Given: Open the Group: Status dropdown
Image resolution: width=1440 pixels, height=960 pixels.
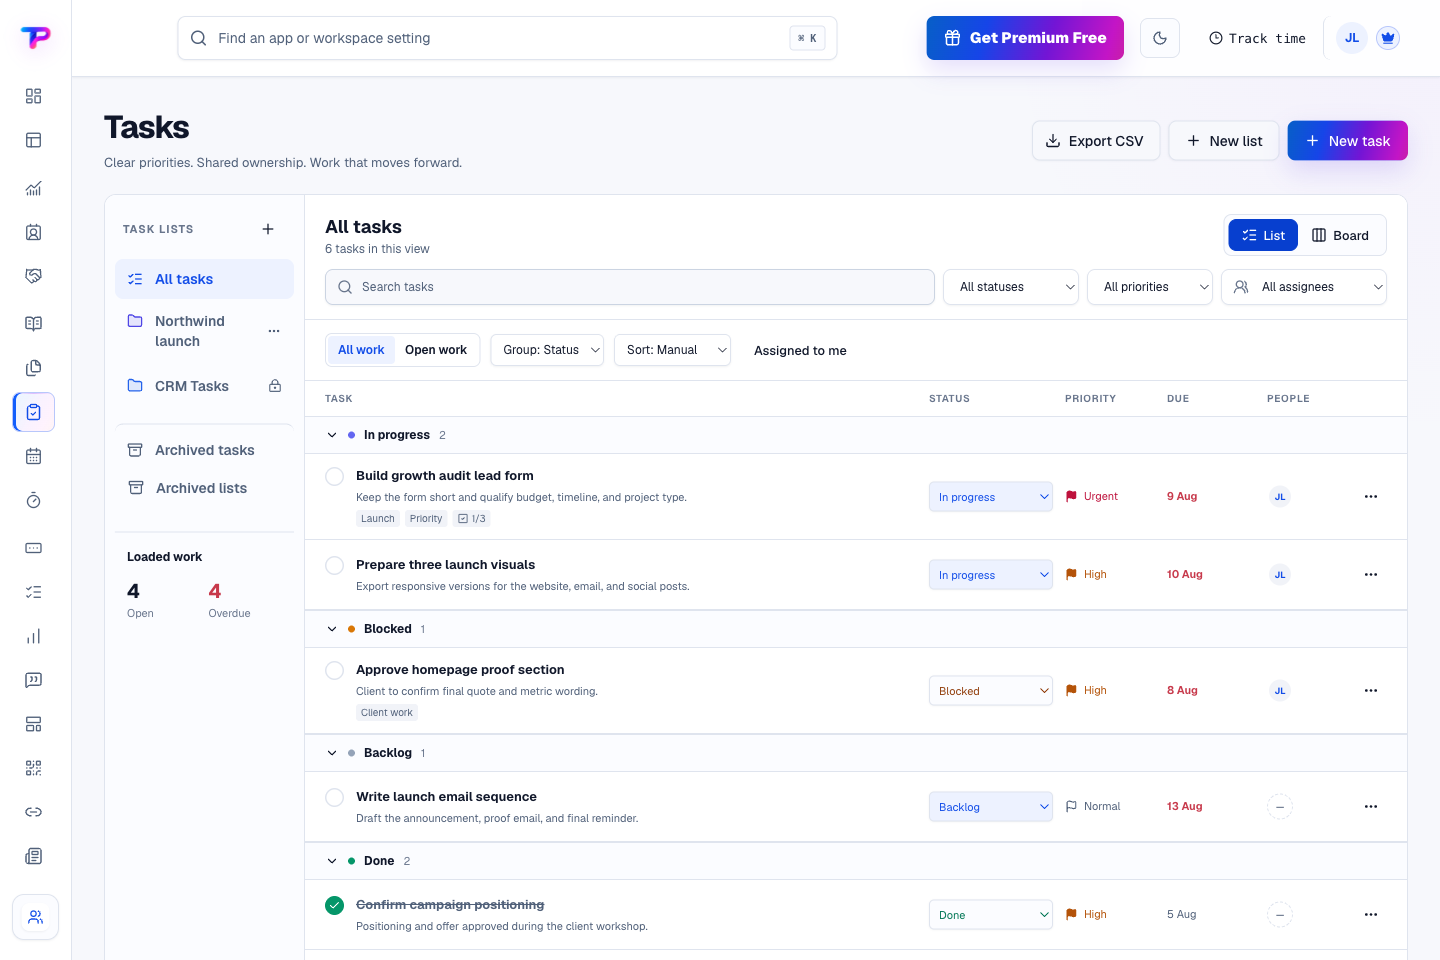Looking at the screenshot, I should pos(547,350).
